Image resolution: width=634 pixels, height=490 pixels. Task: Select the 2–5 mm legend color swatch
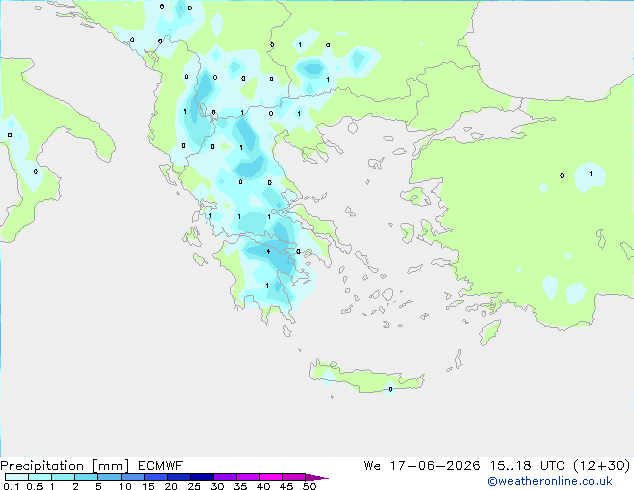click(x=86, y=477)
